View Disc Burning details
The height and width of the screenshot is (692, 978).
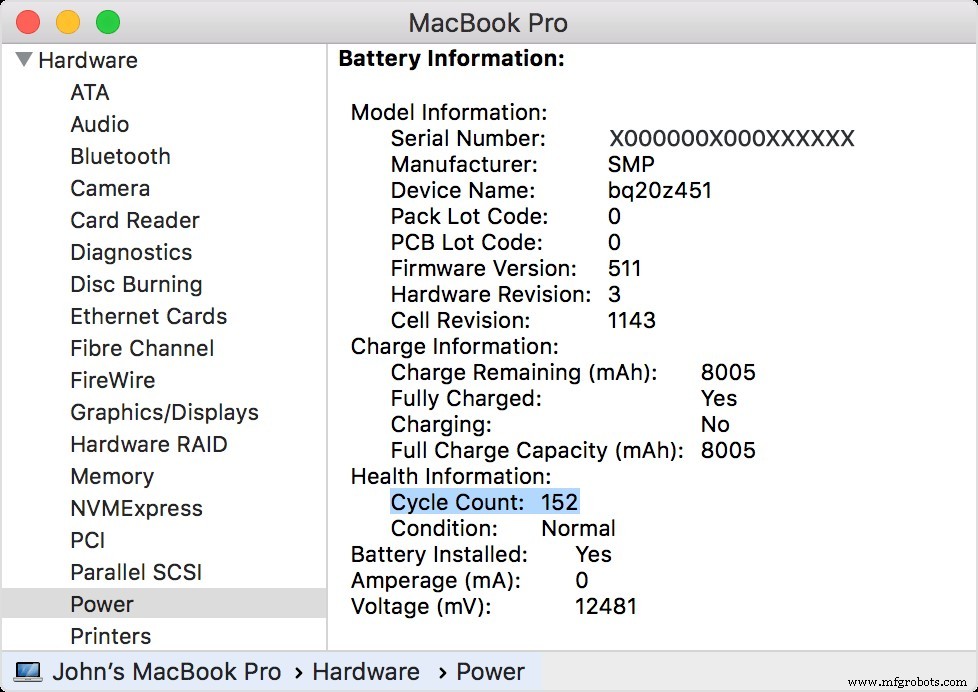coord(136,284)
